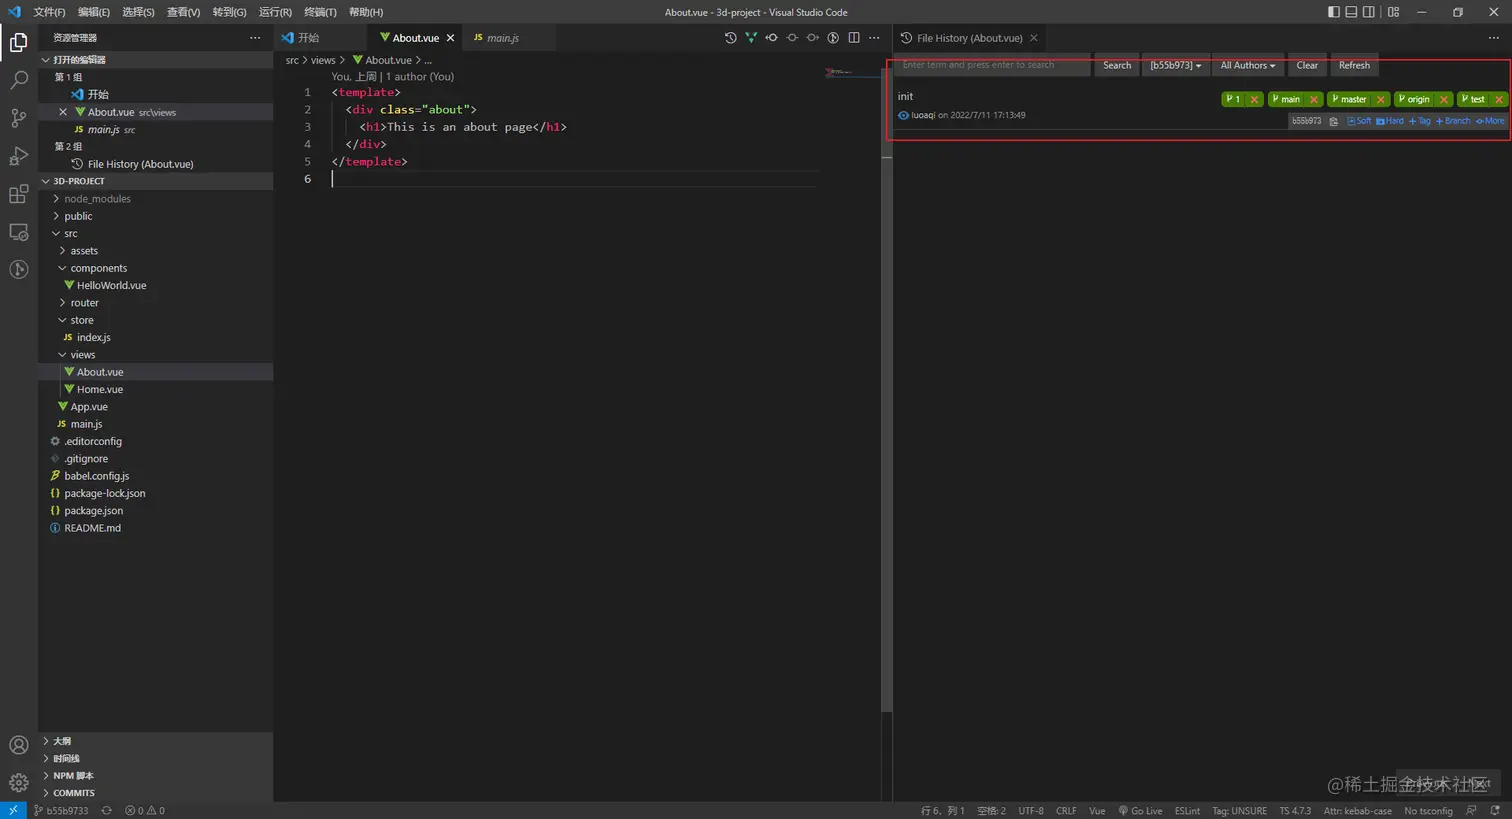Open the Search view in activity bar
1512x819 pixels.
pos(18,80)
